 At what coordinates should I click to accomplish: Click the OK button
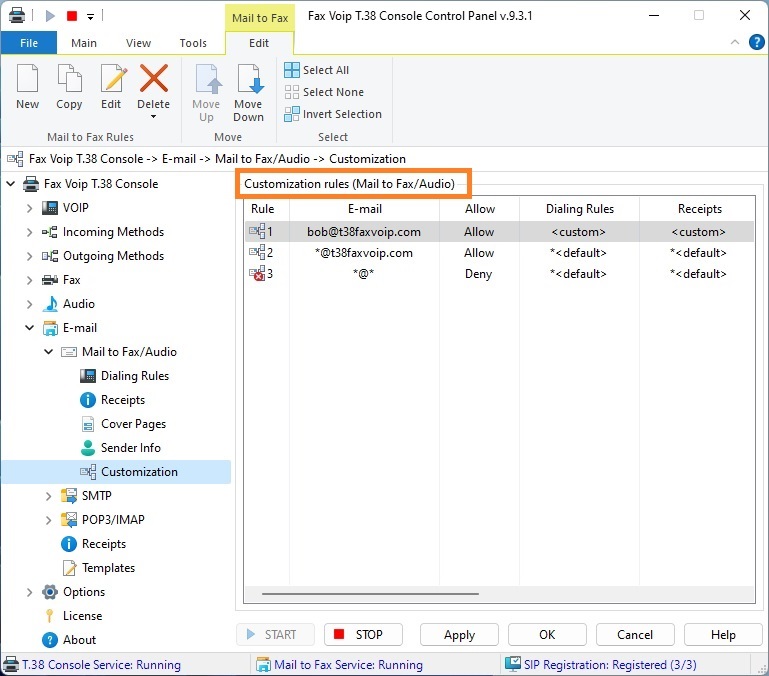pyautogui.click(x=547, y=634)
